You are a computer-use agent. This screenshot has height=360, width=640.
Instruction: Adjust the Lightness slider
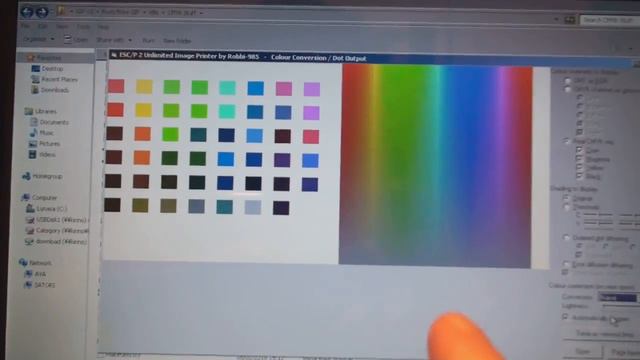(x=620, y=306)
